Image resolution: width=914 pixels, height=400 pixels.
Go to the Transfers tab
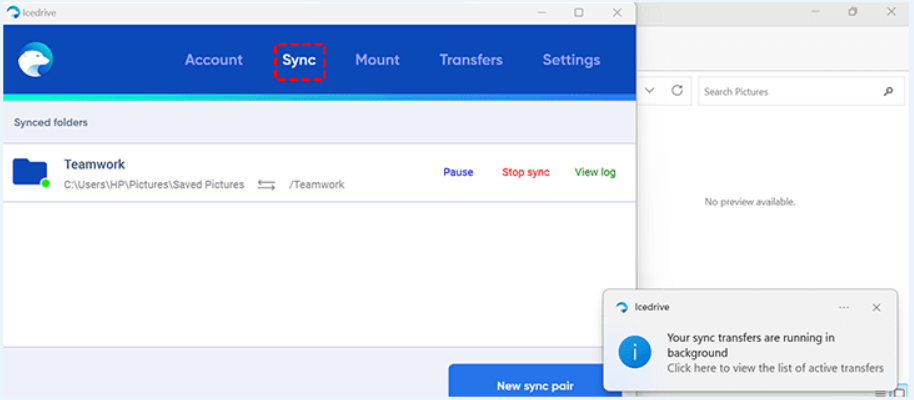[x=471, y=60]
